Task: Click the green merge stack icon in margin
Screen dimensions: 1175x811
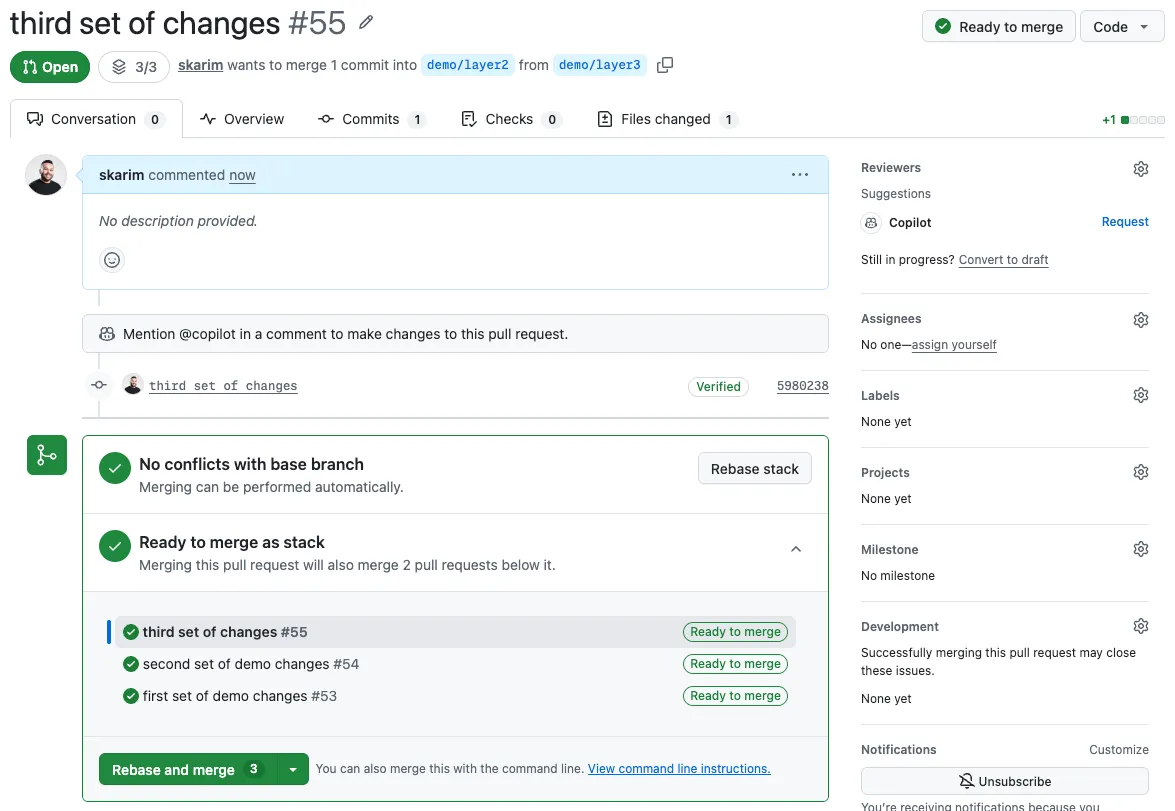Action: [x=46, y=455]
